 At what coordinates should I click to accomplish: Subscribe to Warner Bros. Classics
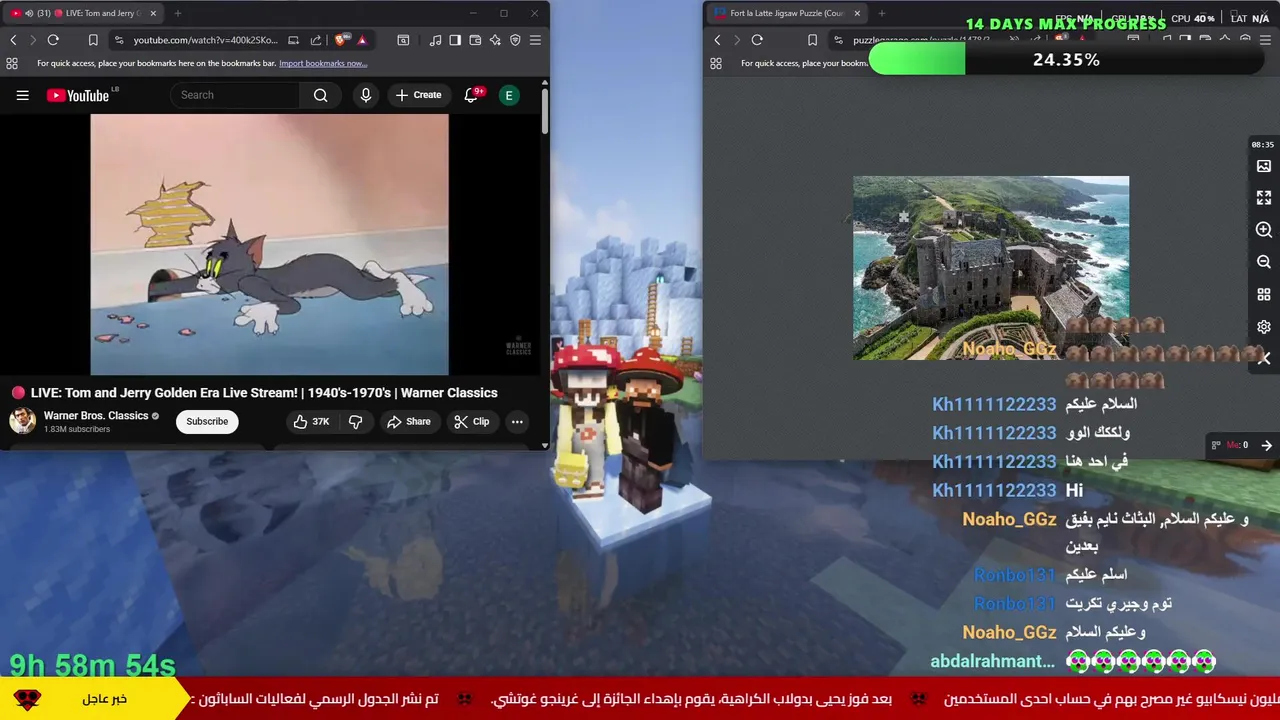point(207,421)
